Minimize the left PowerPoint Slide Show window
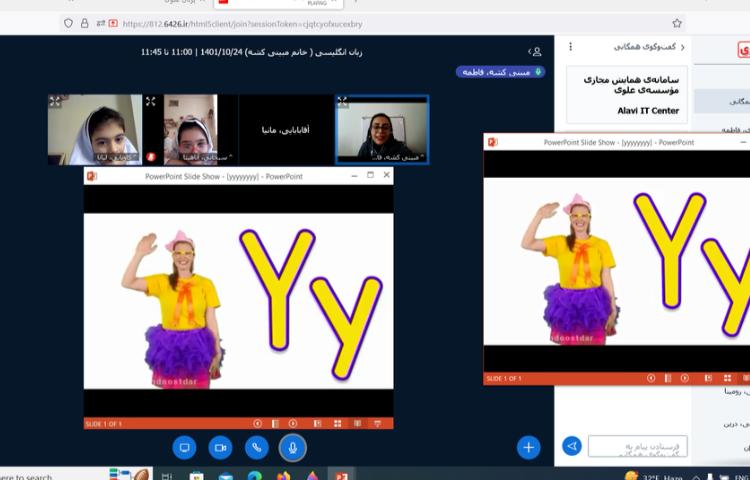 click(354, 176)
